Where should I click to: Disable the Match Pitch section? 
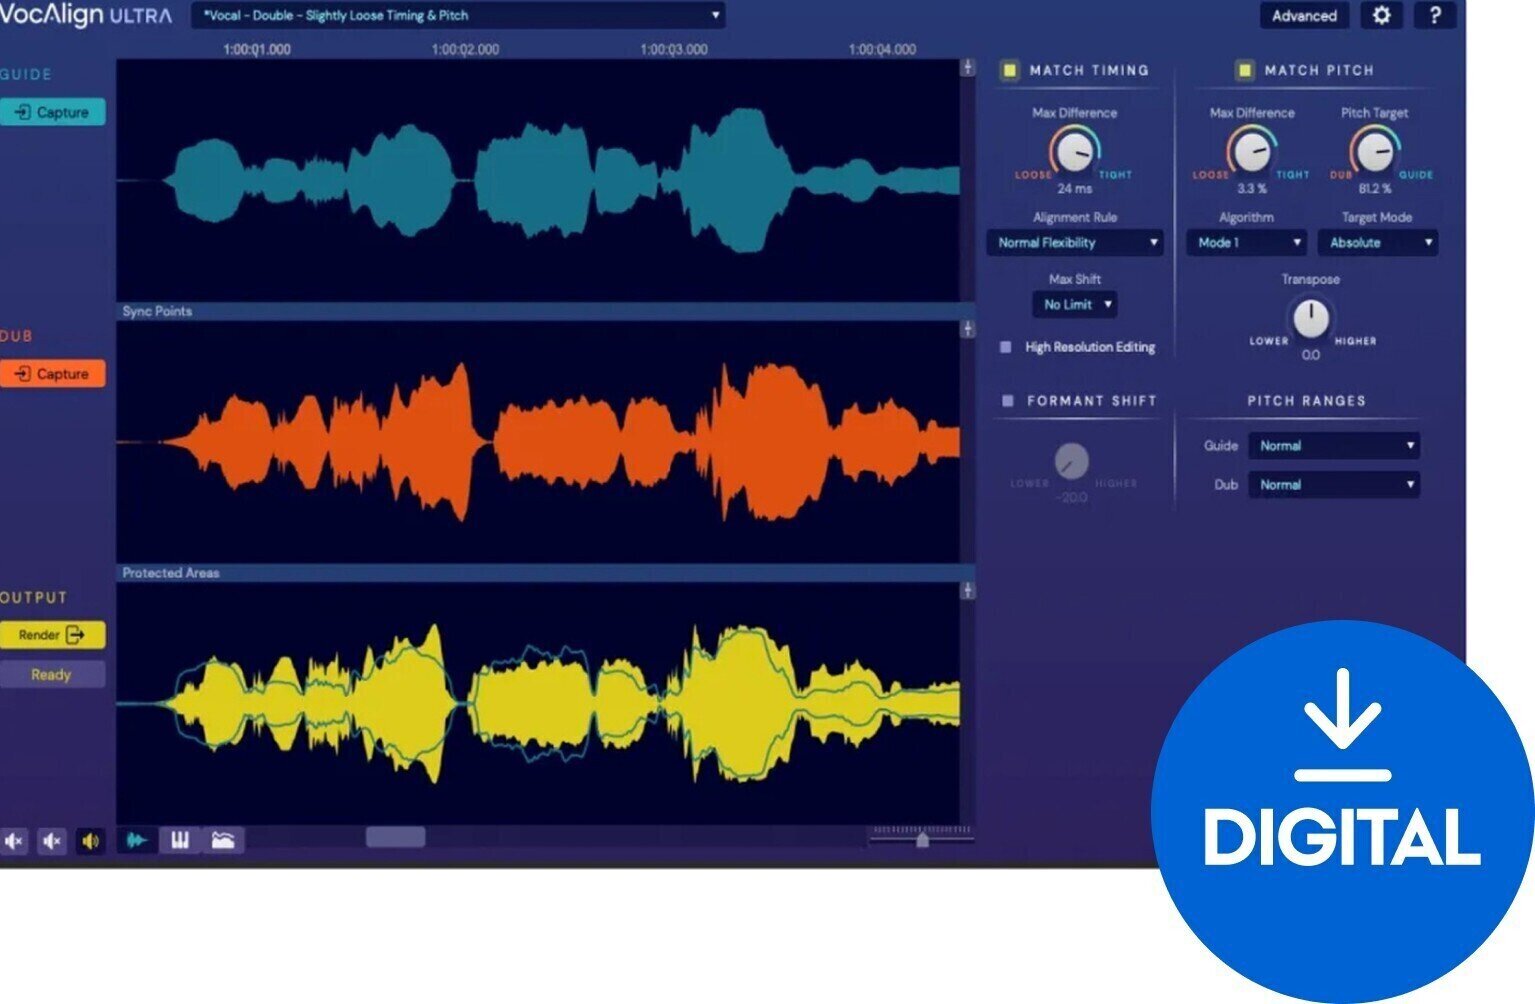point(1244,70)
